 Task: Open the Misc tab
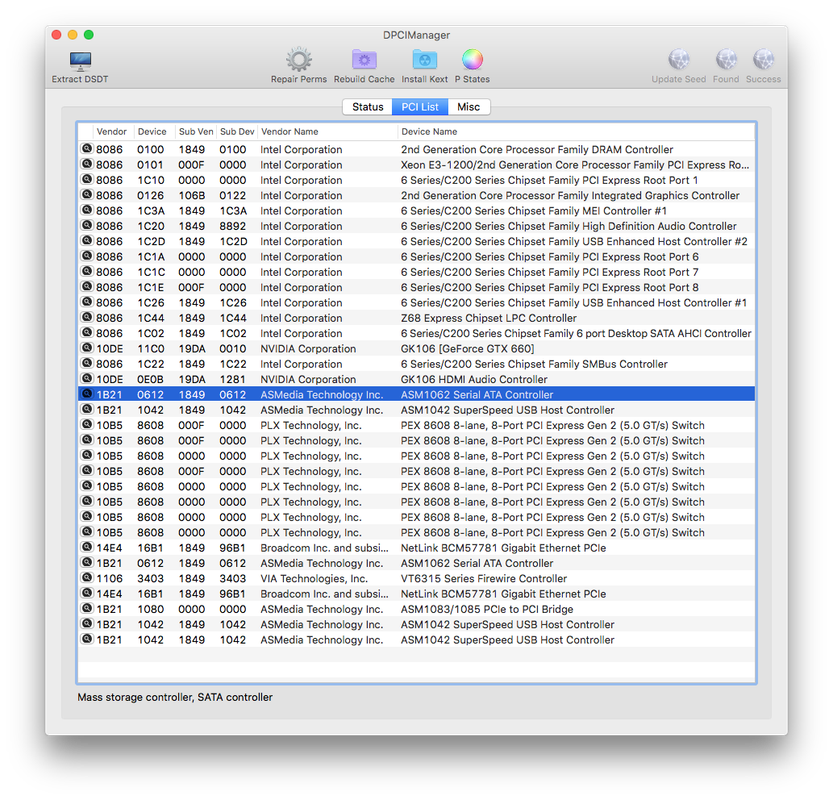(x=469, y=107)
